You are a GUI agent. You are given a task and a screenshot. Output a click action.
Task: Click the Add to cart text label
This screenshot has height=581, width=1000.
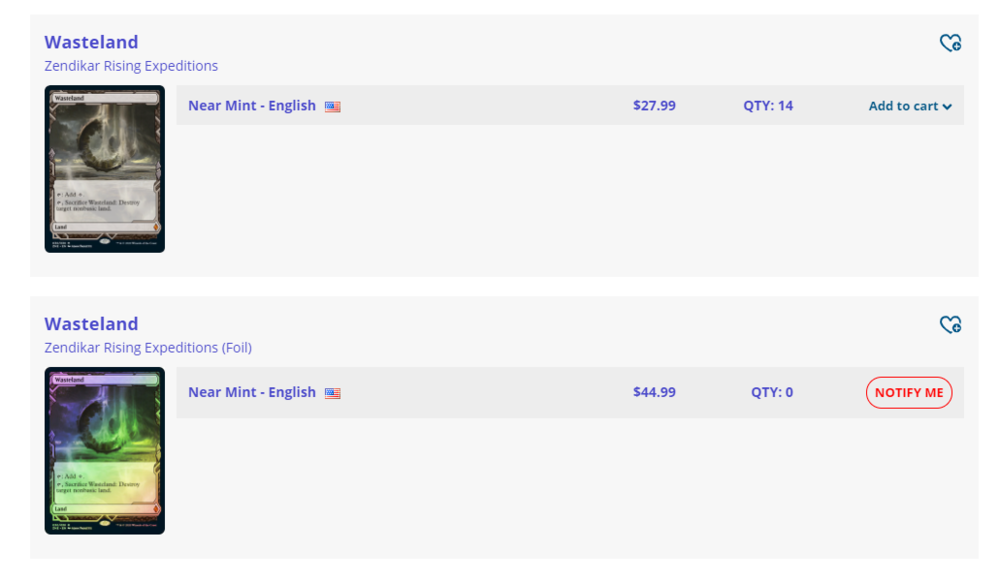pos(903,106)
